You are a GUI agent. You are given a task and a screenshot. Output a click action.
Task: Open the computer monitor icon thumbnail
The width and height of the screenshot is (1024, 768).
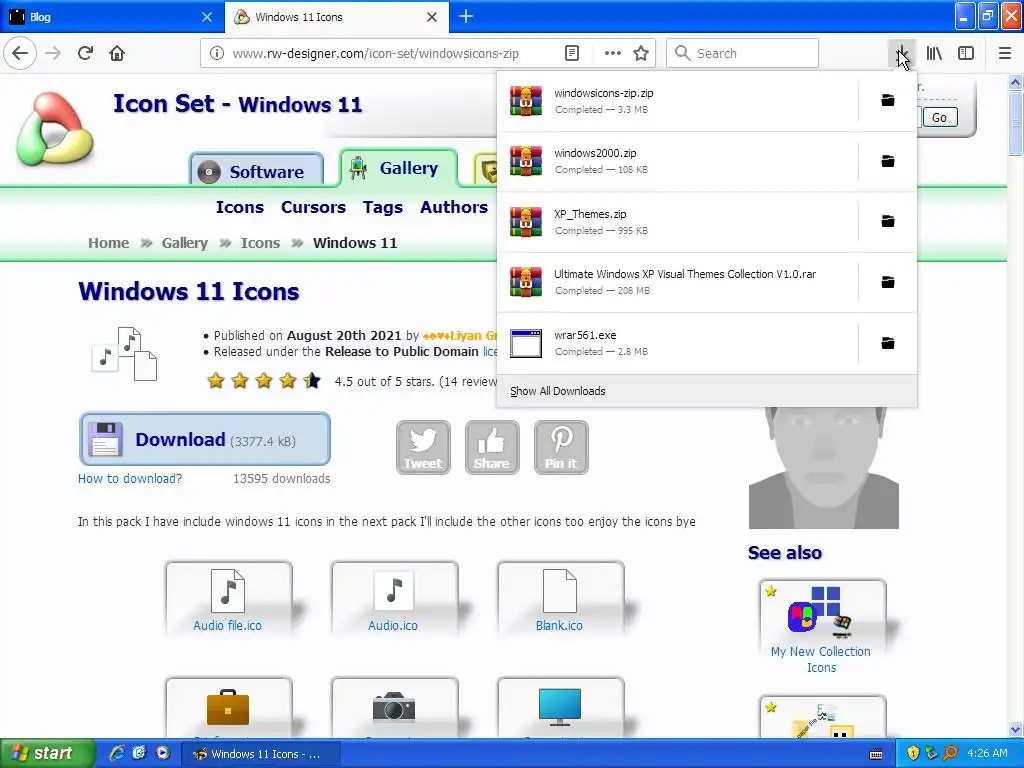click(x=560, y=708)
